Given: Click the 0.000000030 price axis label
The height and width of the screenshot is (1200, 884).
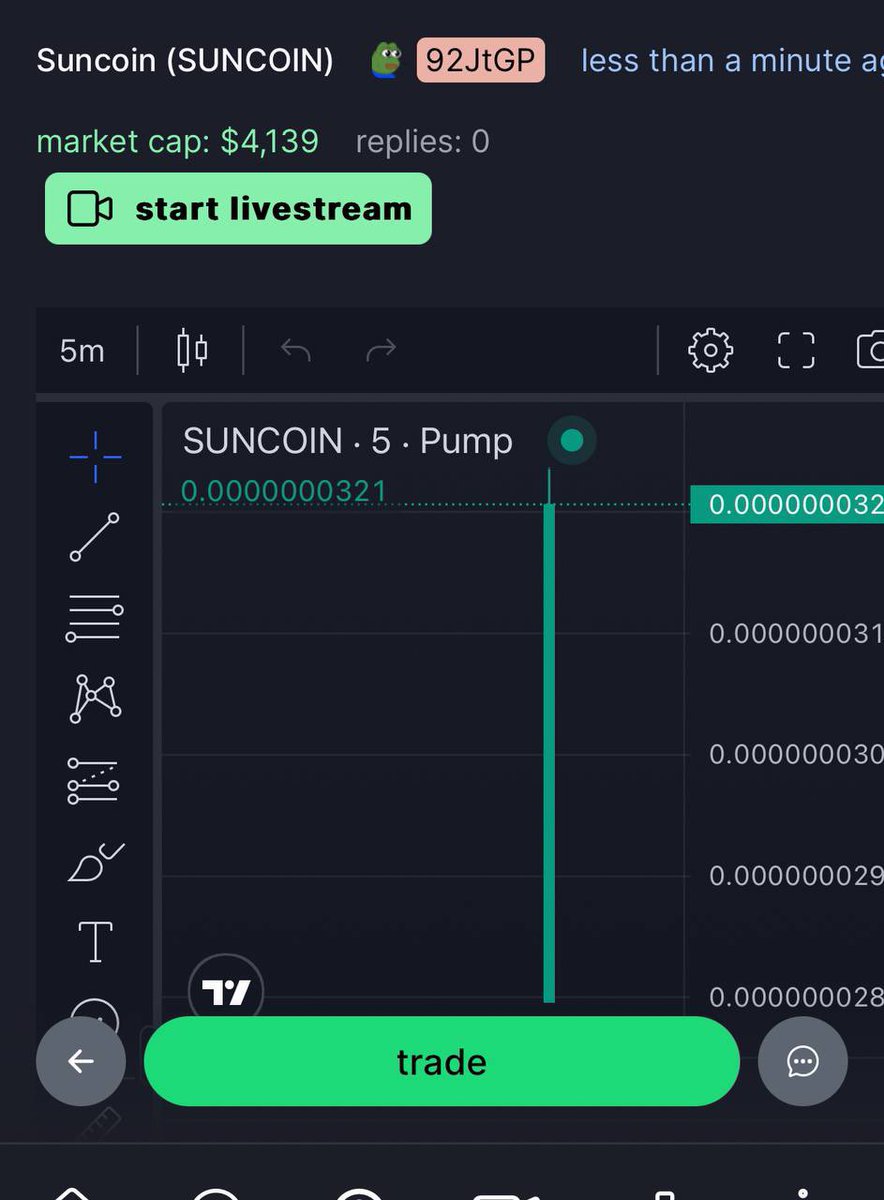Looking at the screenshot, I should click(796, 754).
